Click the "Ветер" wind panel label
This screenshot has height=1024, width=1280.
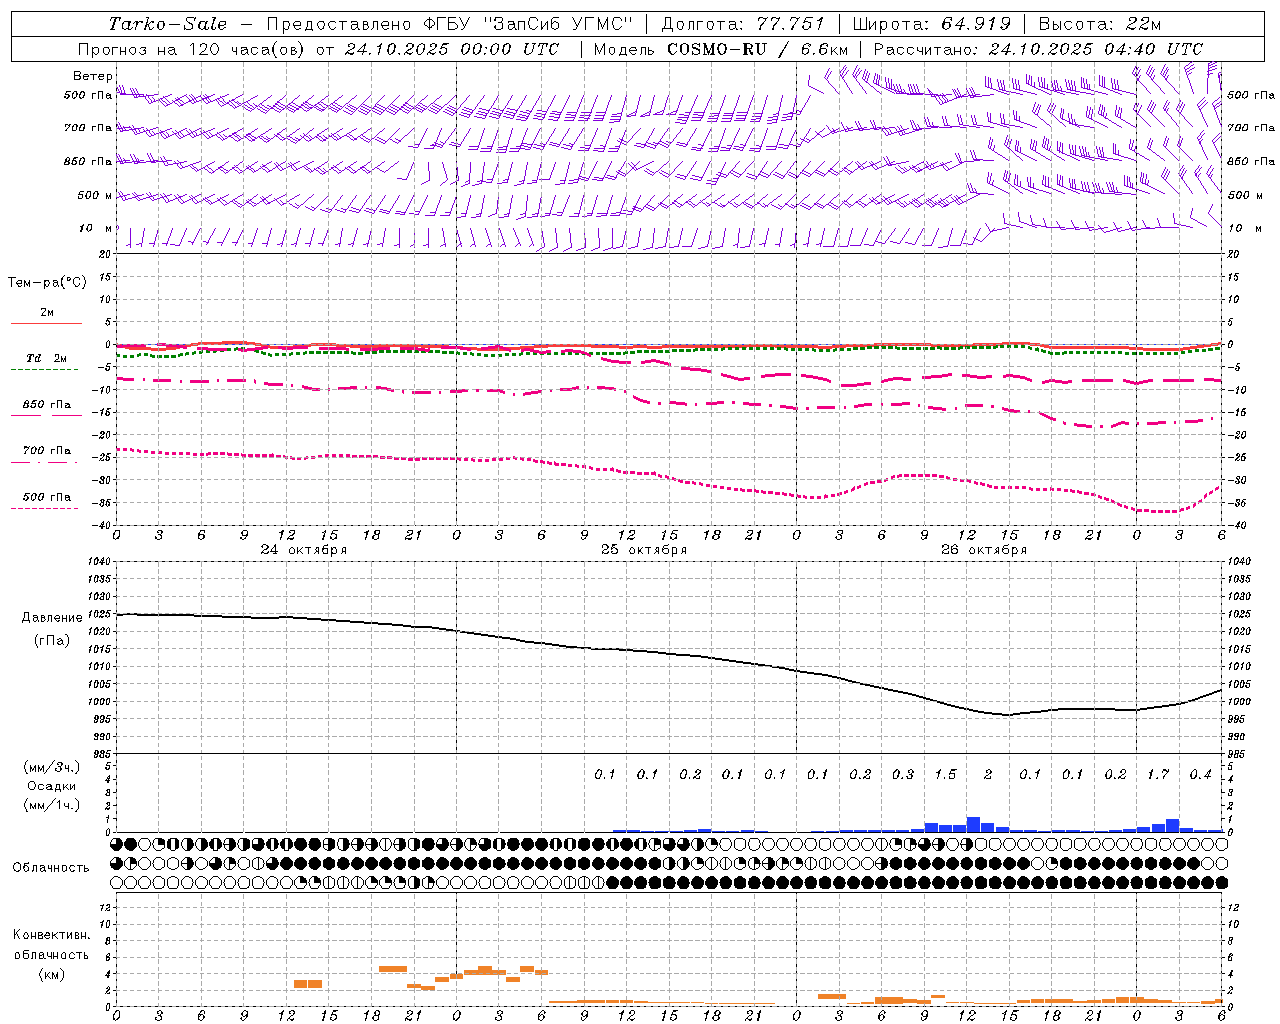[x=93, y=76]
